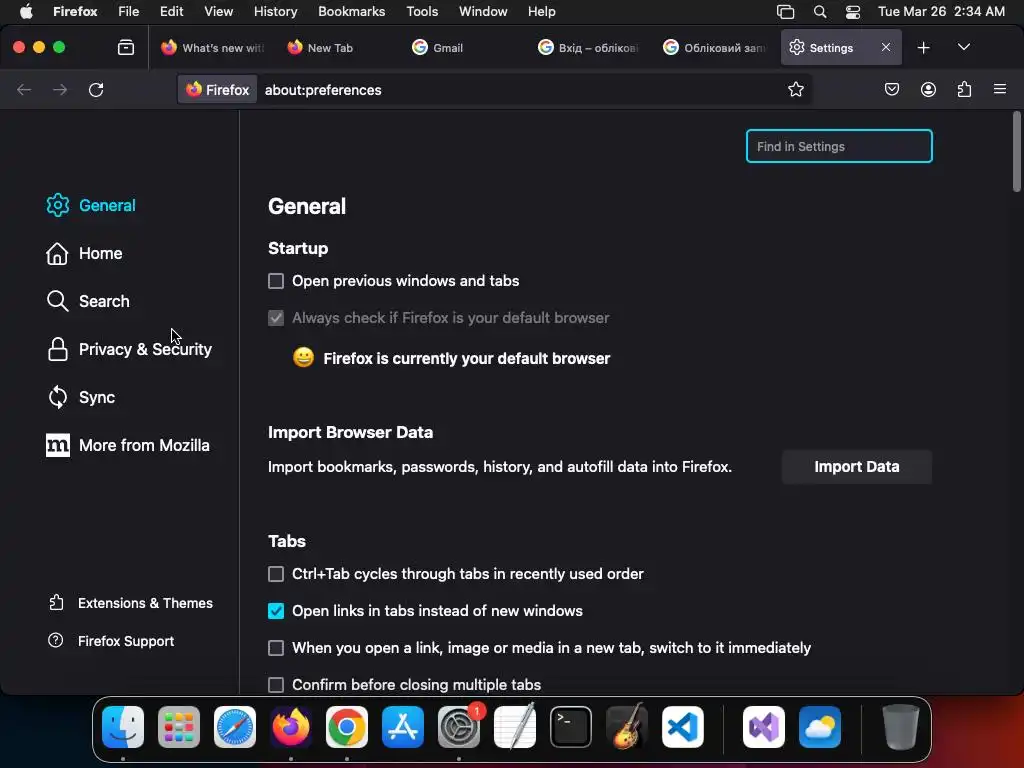Open Spotlight search in the menu bar

point(820,12)
